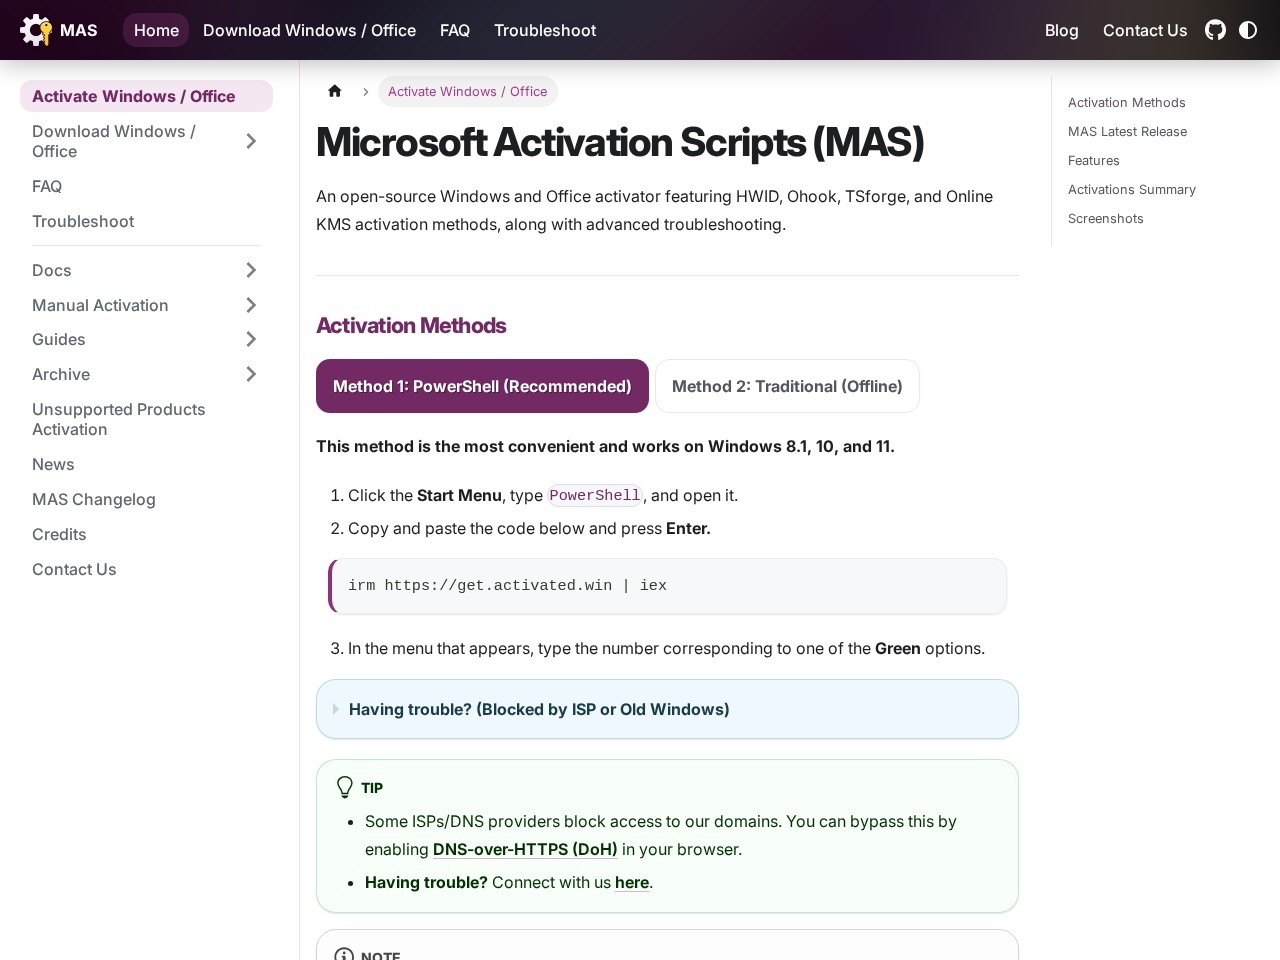Expand the Archive sidebar chevron

pos(251,374)
